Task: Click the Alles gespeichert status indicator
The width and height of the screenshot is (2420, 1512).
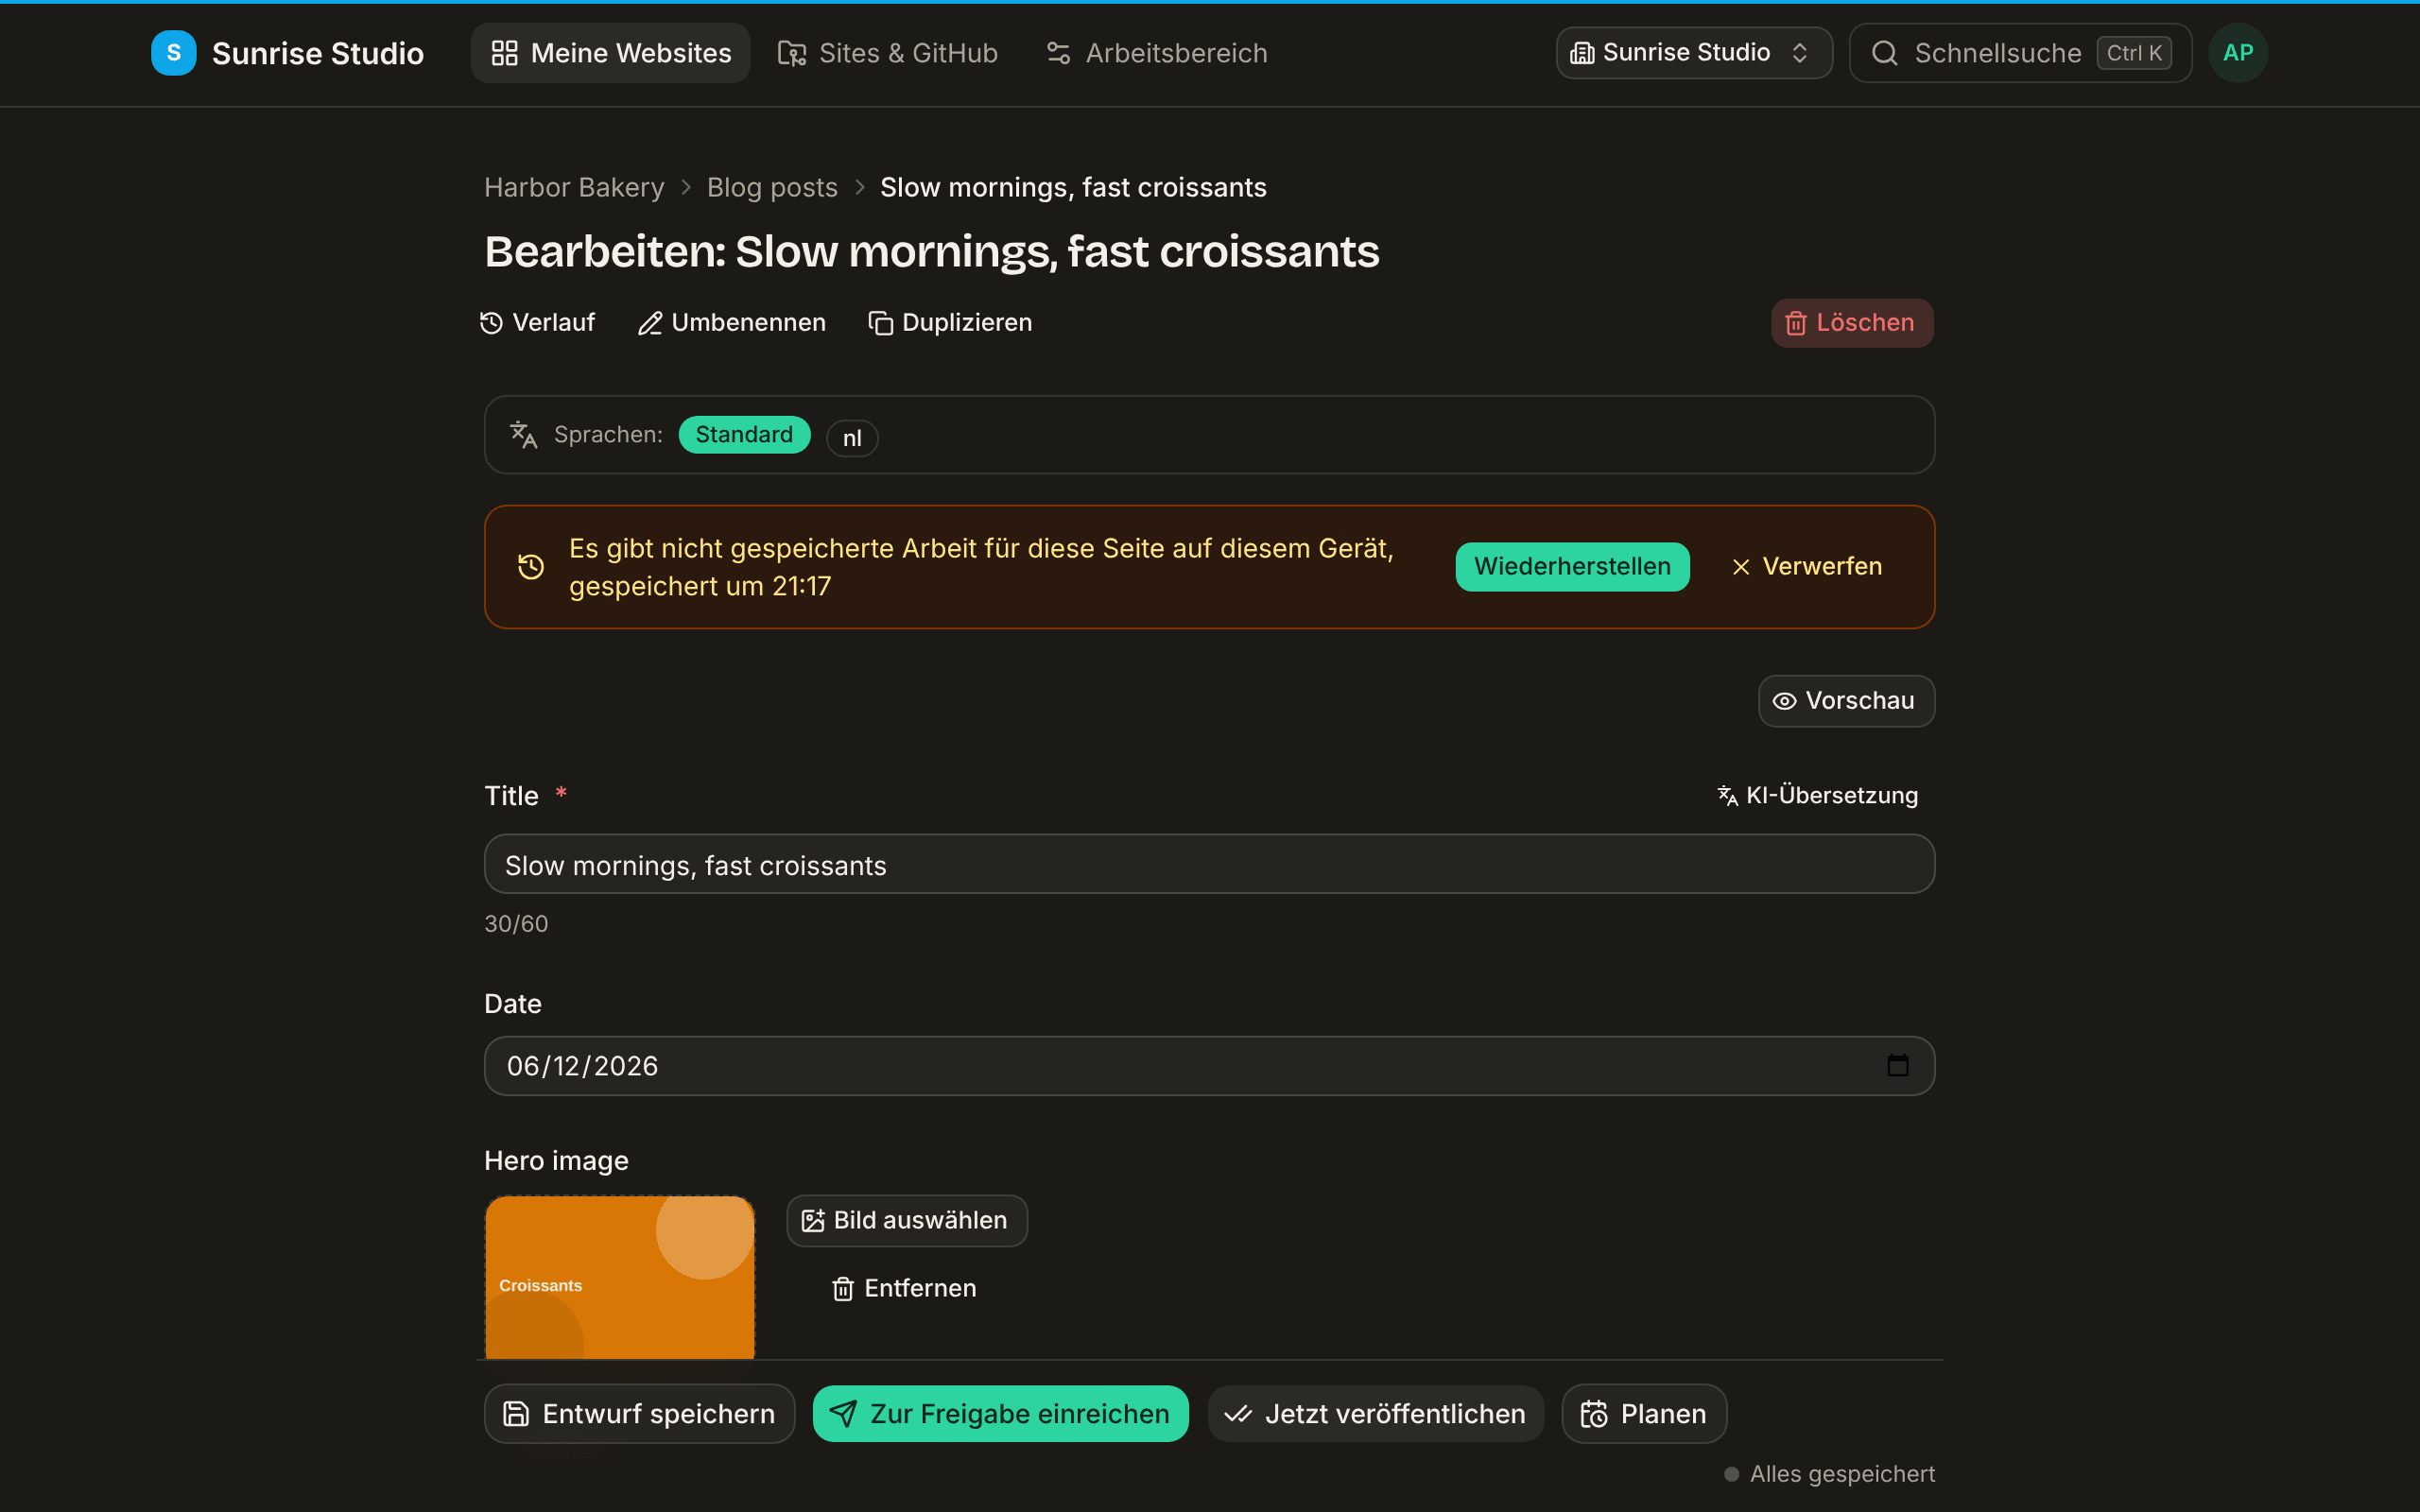Action: (1829, 1474)
